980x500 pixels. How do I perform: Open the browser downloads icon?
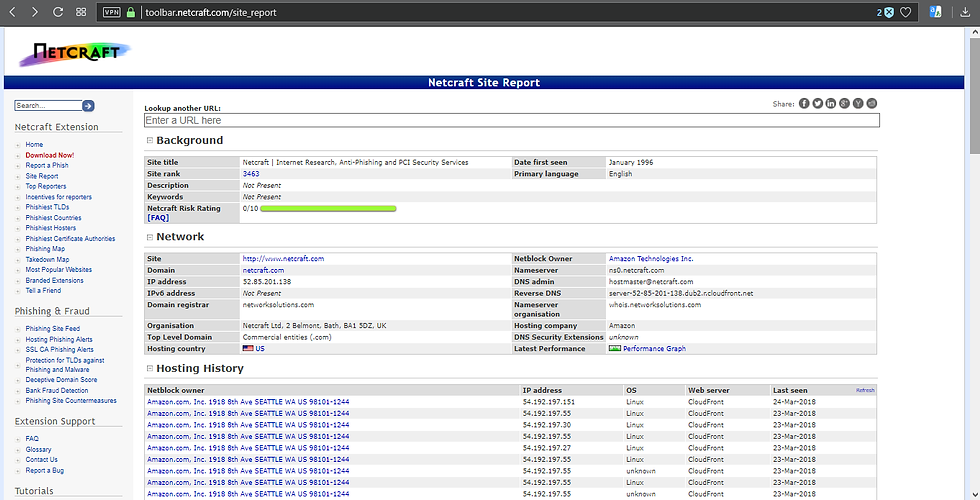(965, 12)
